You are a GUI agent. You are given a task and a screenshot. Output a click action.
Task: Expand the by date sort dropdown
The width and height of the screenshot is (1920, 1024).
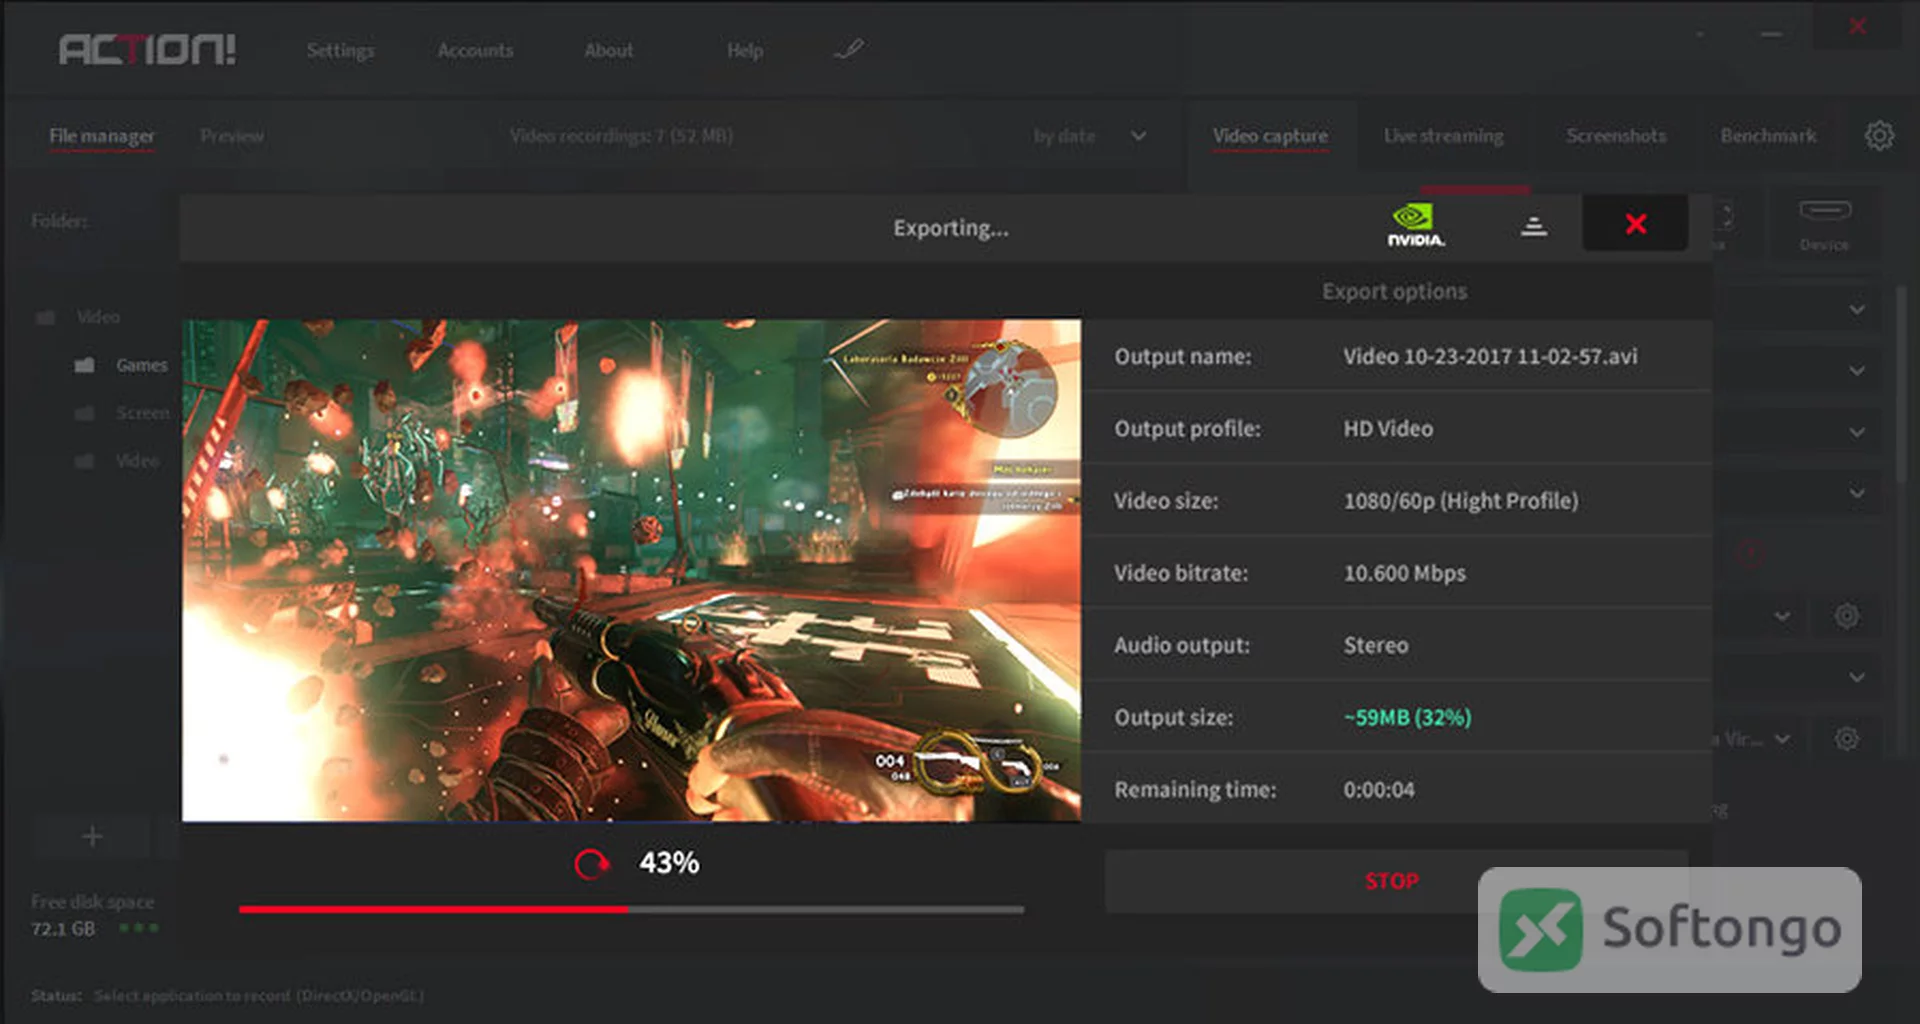point(1089,136)
